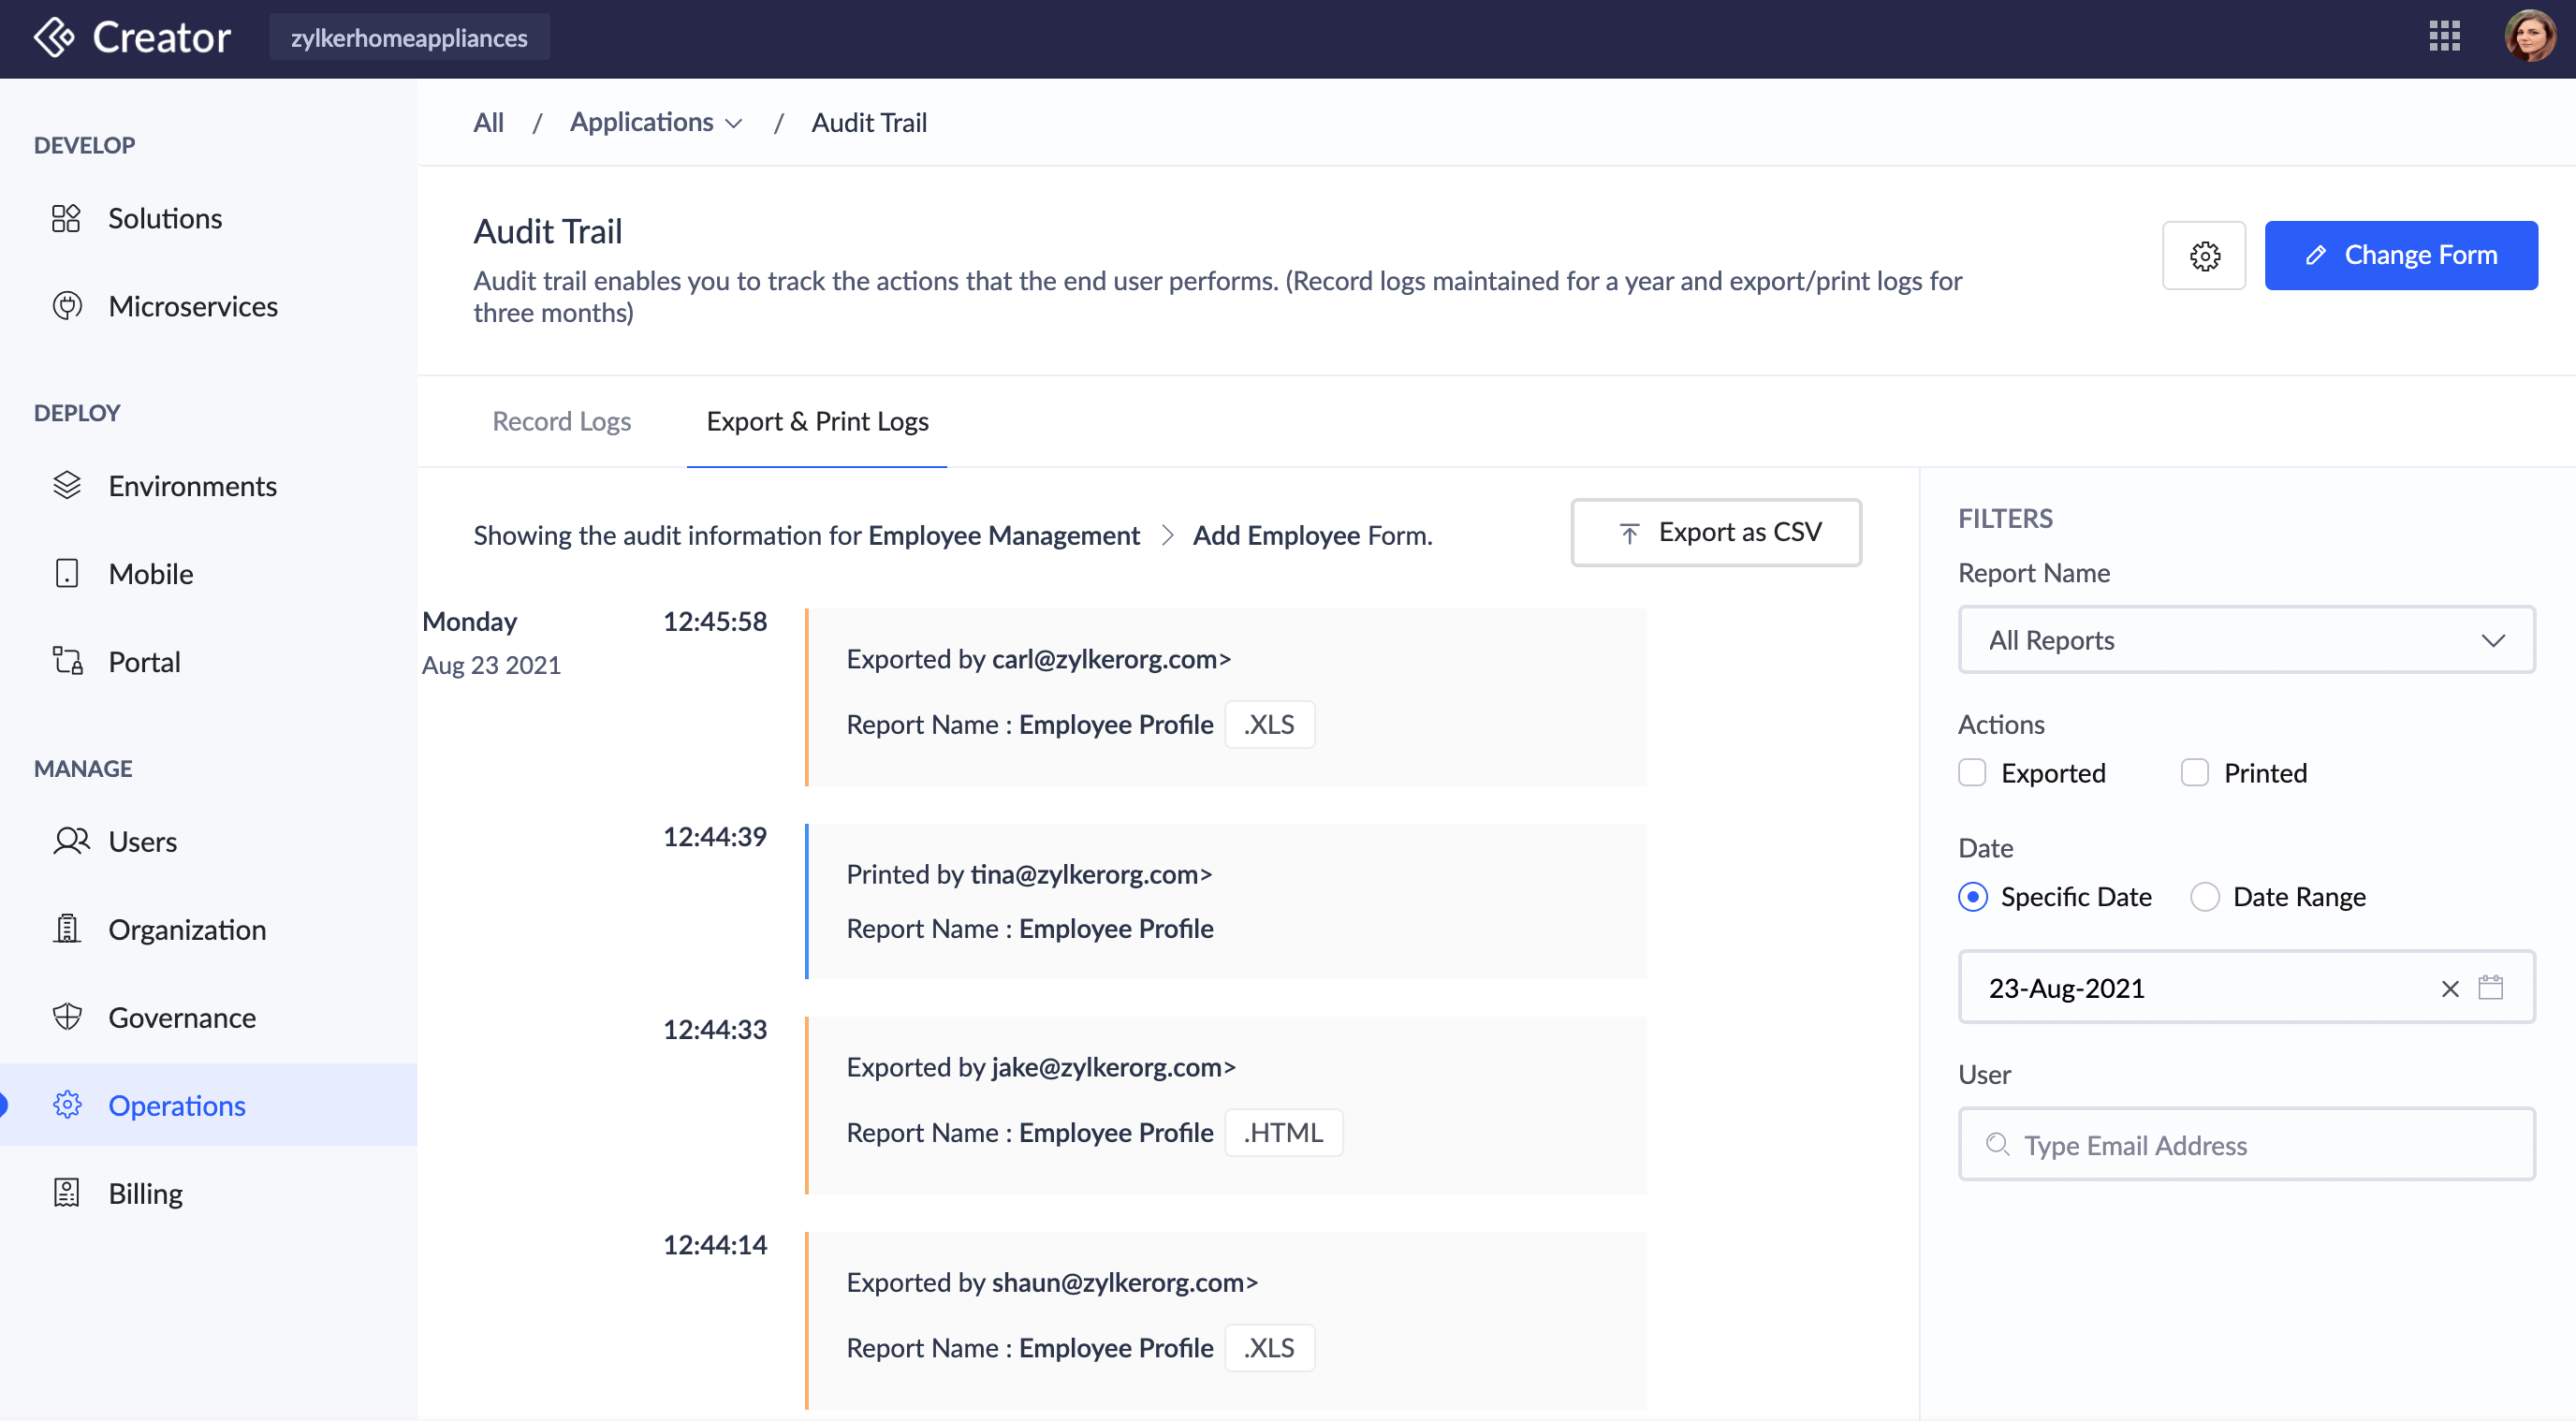Image resolution: width=2576 pixels, height=1421 pixels.
Task: Open Governance in the sidebar
Action: [208, 1017]
